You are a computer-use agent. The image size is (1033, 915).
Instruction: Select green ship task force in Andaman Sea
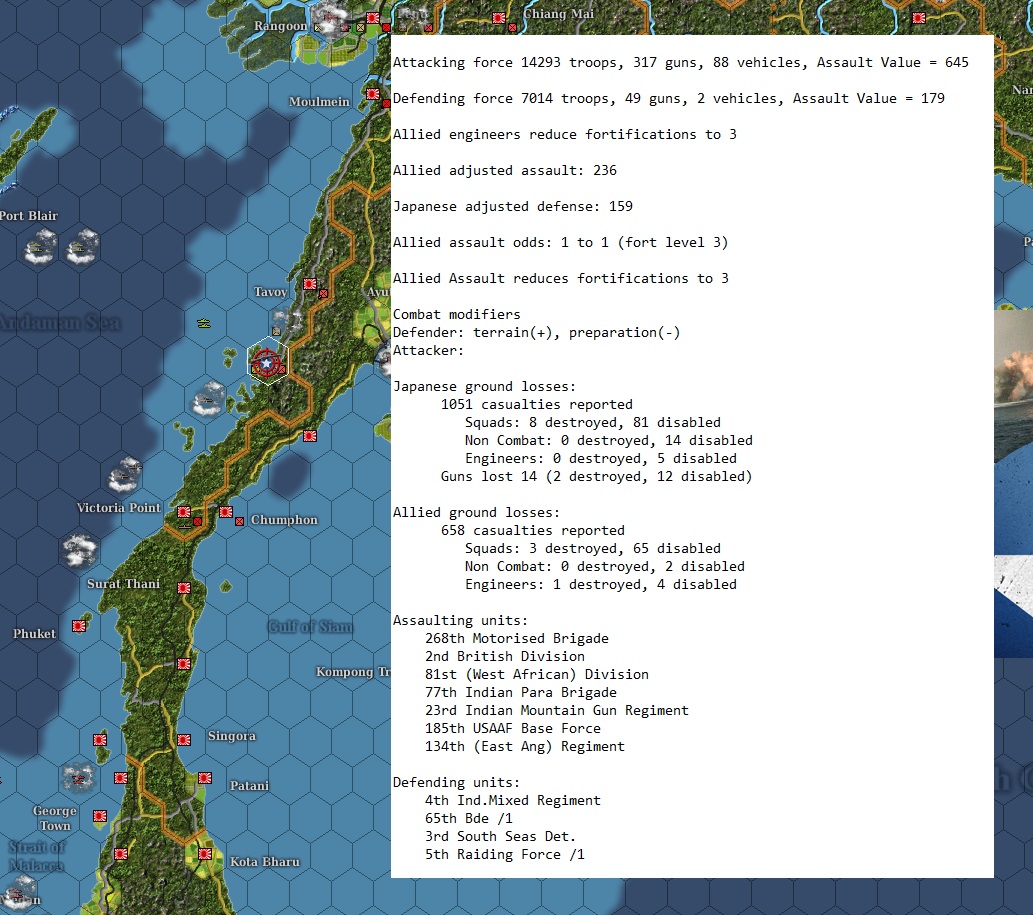(204, 323)
